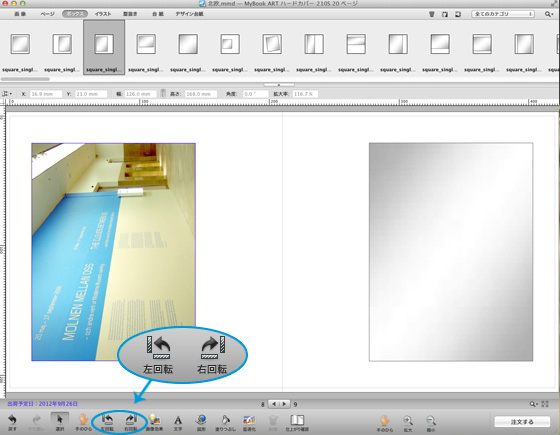Rotate photo left with 左回転 toolbar icon
The image size is (560, 435).
pos(107,420)
